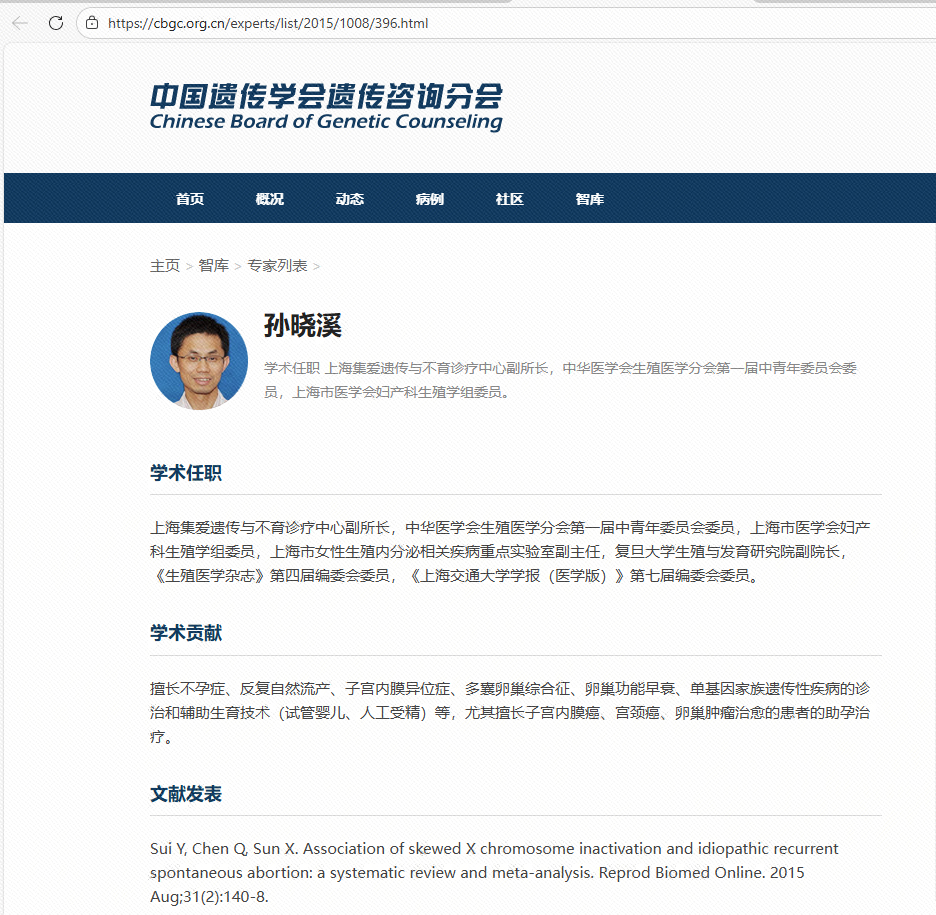Click the 智库 breadcrumb link
Image resolution: width=936 pixels, height=915 pixels.
213,266
